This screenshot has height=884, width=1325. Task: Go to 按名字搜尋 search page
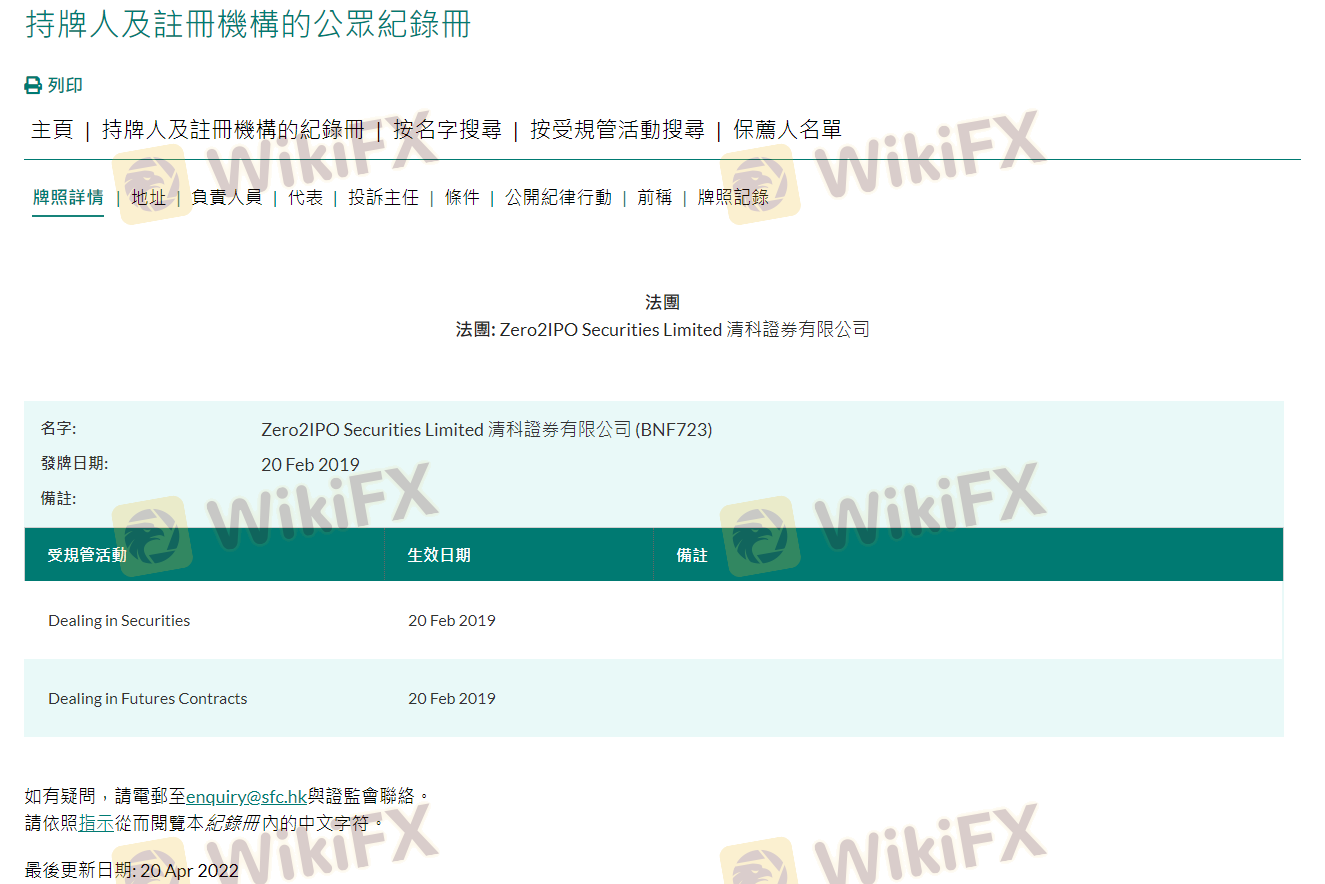[x=447, y=130]
